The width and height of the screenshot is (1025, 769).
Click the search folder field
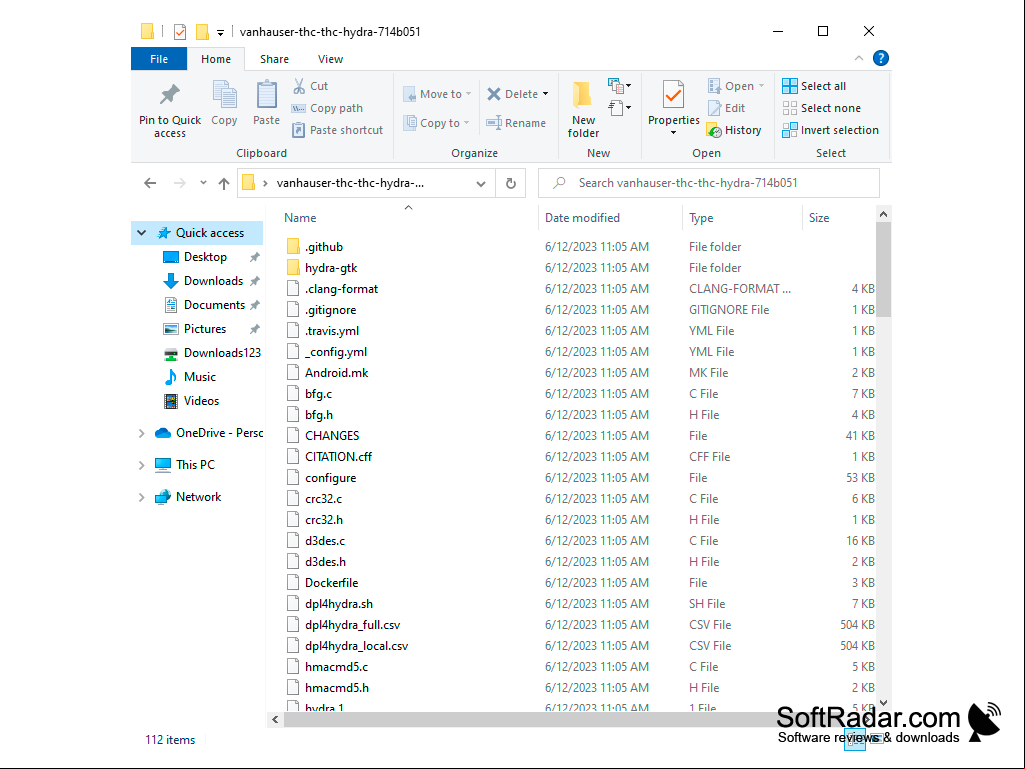(x=709, y=183)
